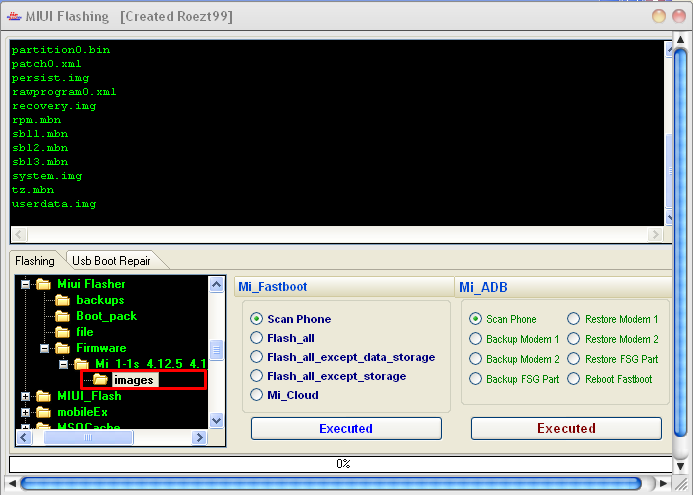Select the Boot_pack folder in tree

(107, 316)
